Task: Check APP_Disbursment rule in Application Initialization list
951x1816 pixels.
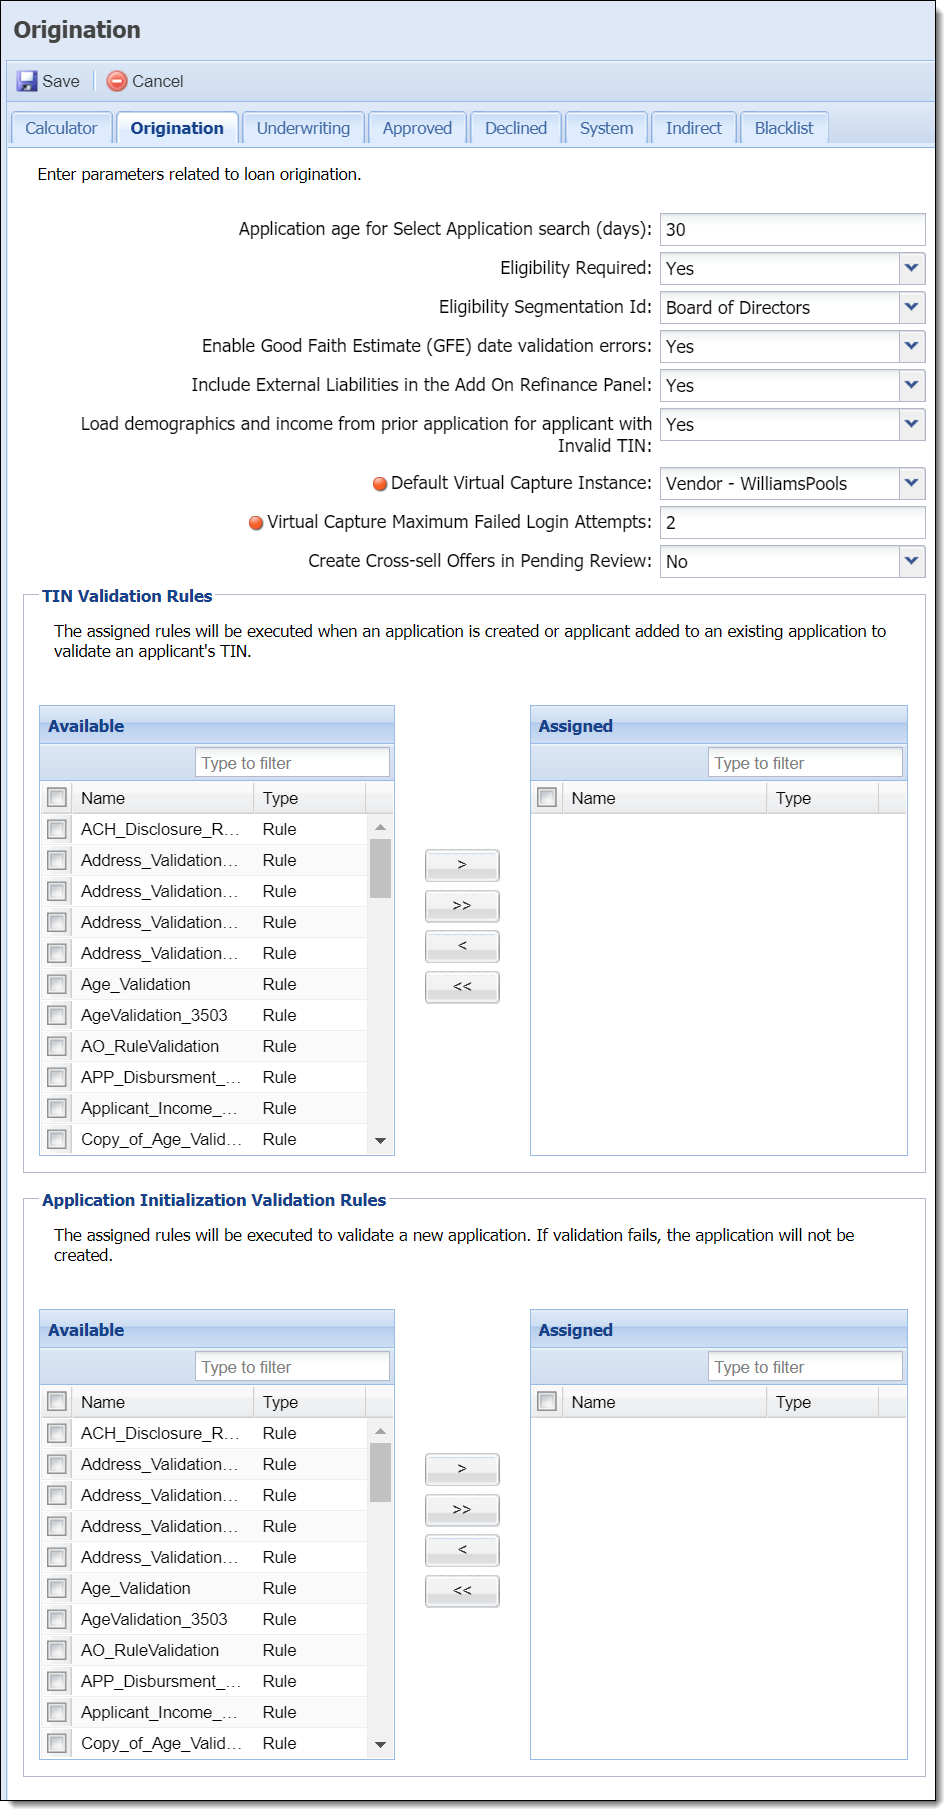Action: 57,1681
